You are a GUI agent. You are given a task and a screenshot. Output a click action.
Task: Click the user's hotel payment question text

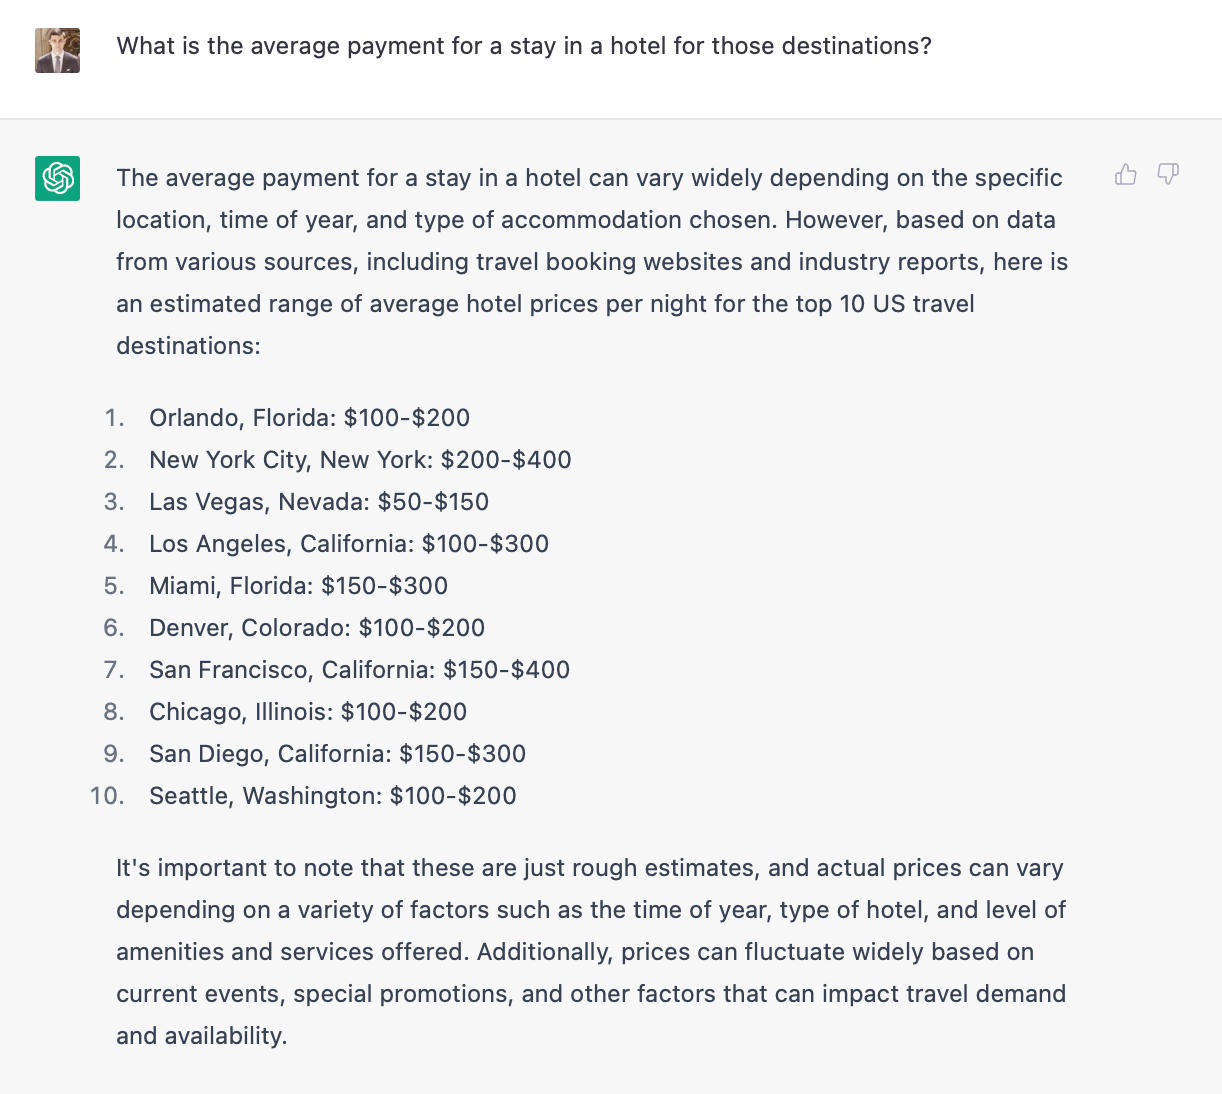point(524,46)
